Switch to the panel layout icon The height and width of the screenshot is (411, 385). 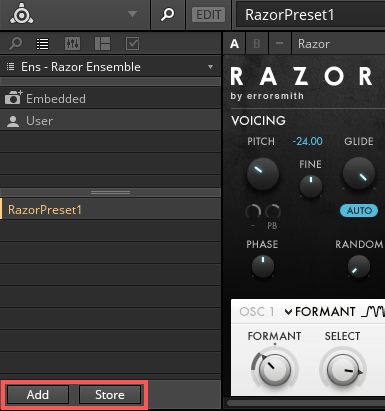(x=102, y=44)
